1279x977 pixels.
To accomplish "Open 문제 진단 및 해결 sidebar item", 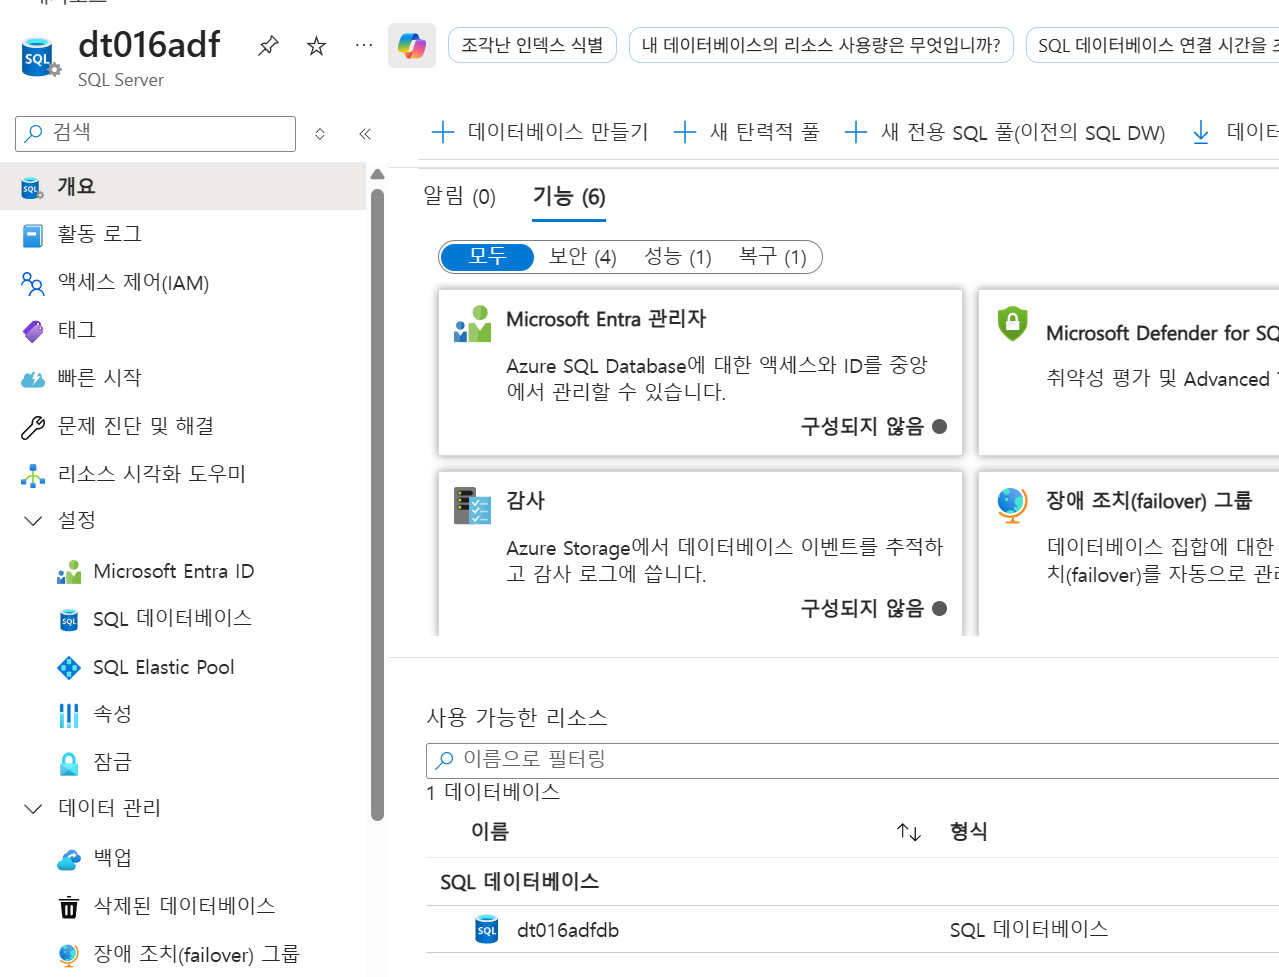I will 183,427.
